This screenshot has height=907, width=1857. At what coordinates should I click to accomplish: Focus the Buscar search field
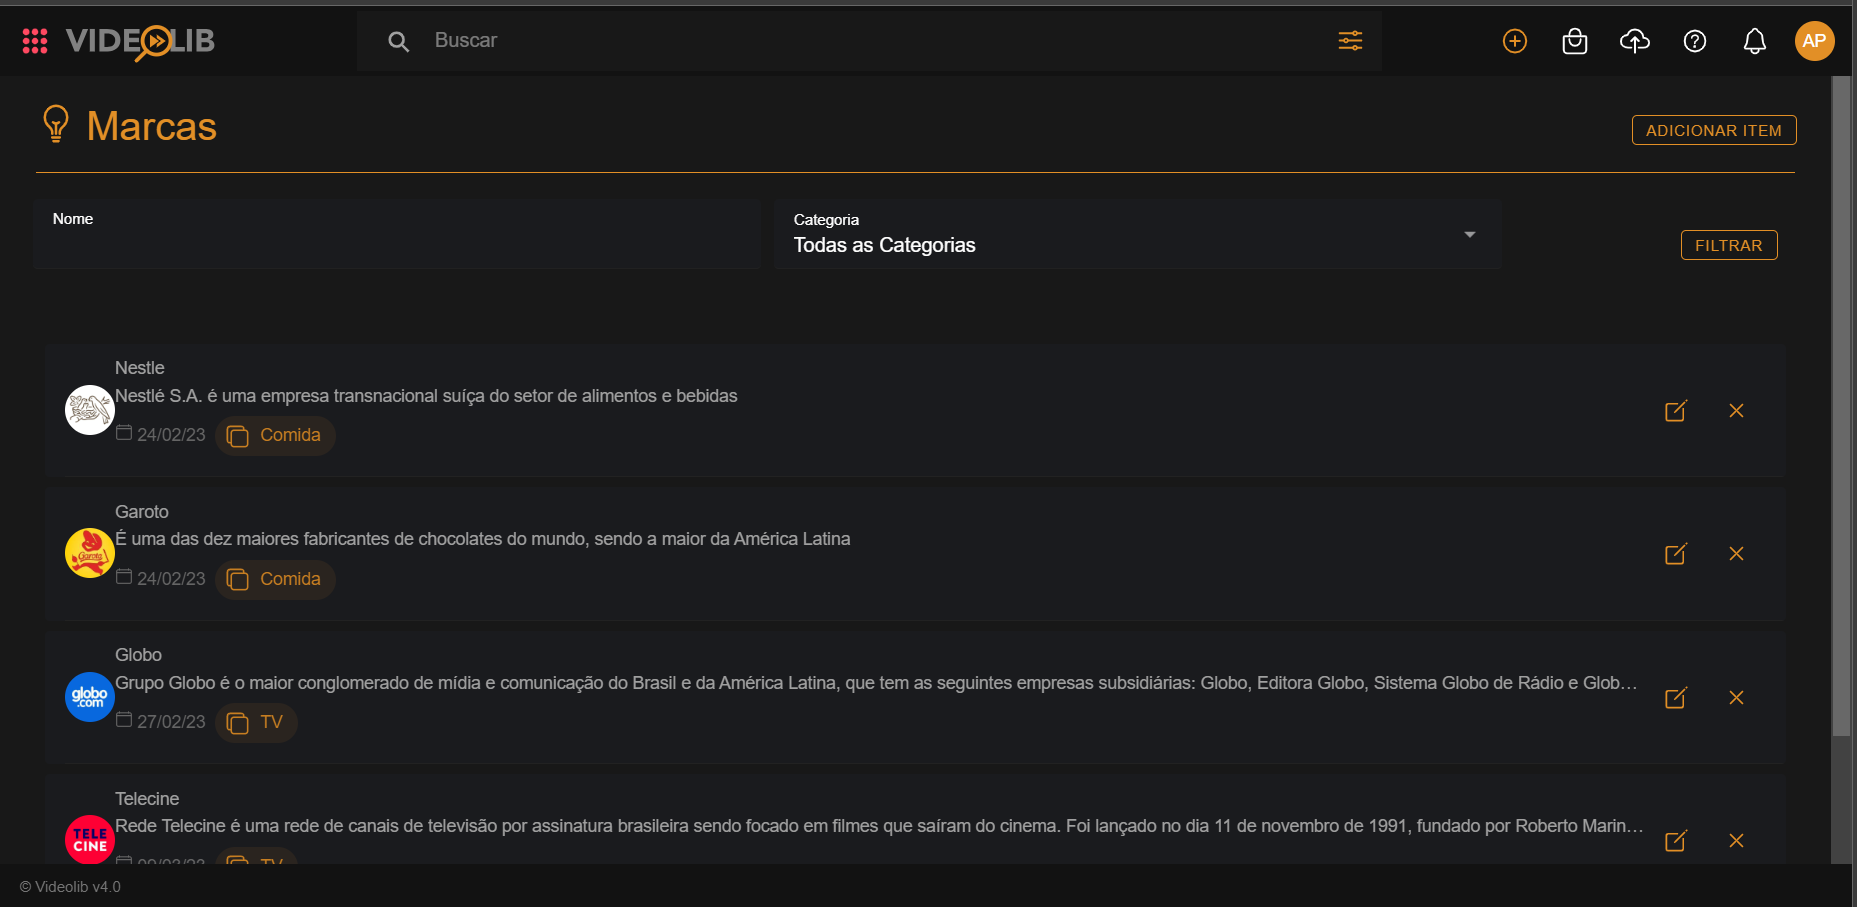[870, 41]
